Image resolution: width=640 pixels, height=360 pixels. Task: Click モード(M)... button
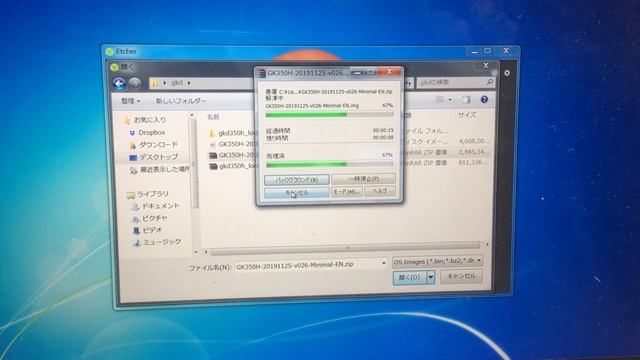coord(347,192)
